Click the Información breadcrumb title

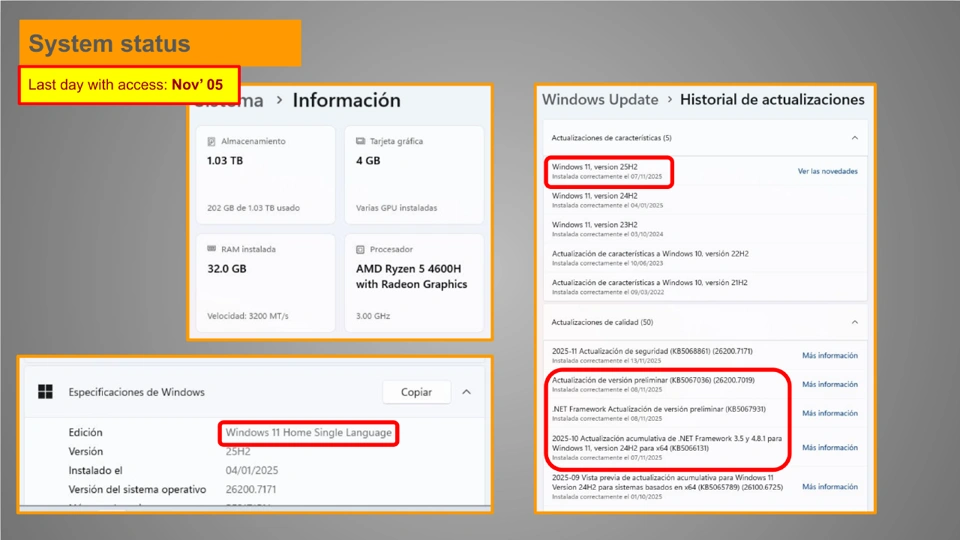click(347, 100)
